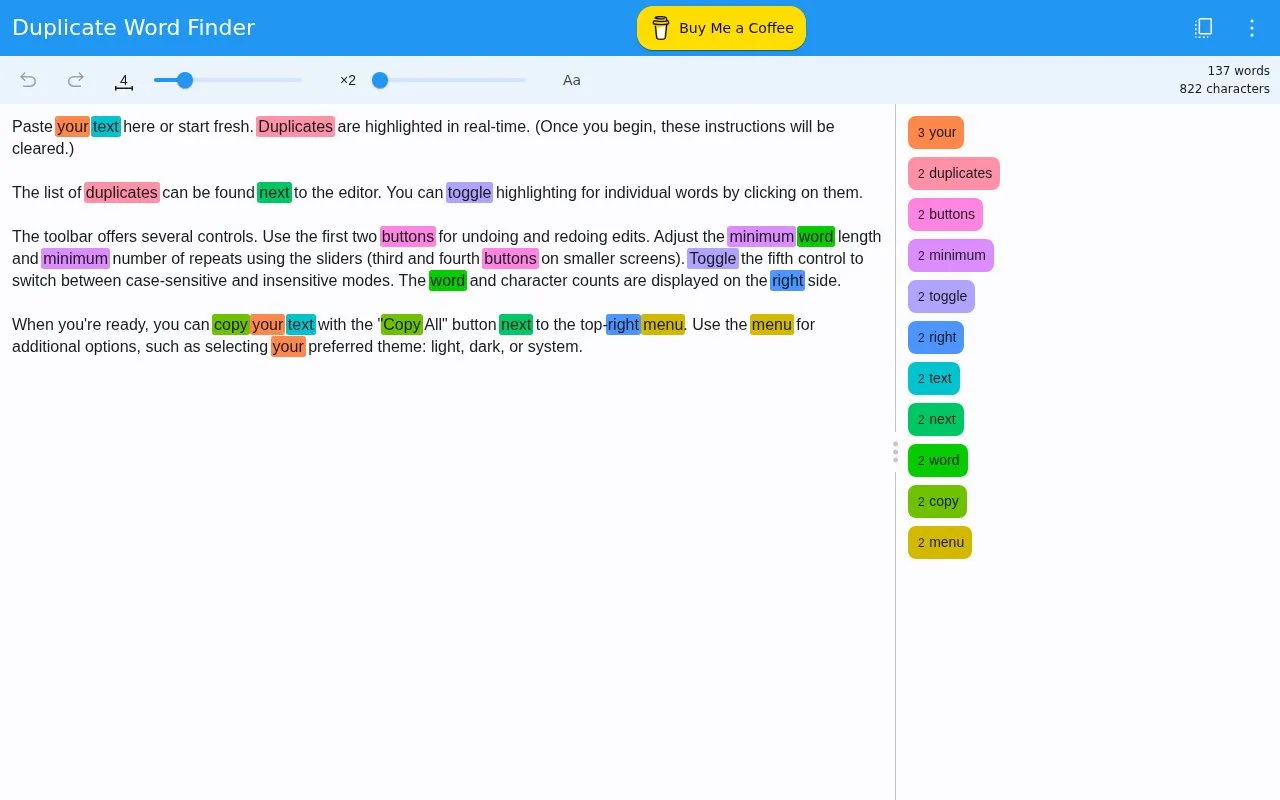Click the "×2" repeats value label

[348, 80]
